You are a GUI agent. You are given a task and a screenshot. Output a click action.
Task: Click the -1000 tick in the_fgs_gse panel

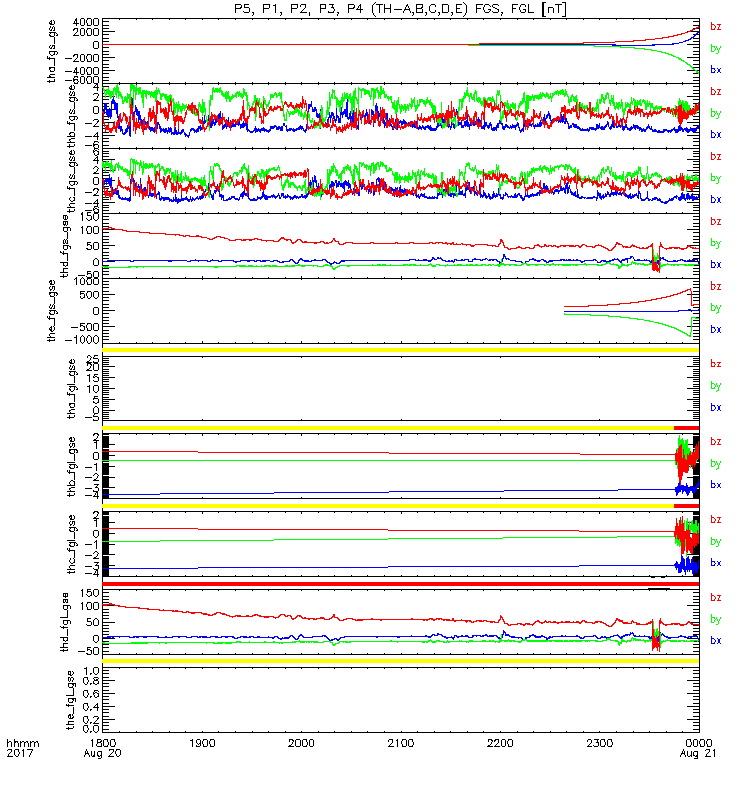pyautogui.click(x=82, y=340)
